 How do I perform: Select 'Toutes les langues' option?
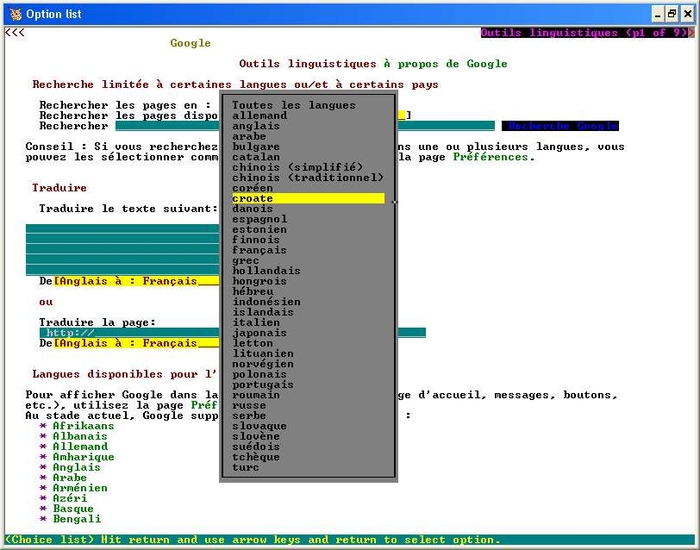(294, 105)
